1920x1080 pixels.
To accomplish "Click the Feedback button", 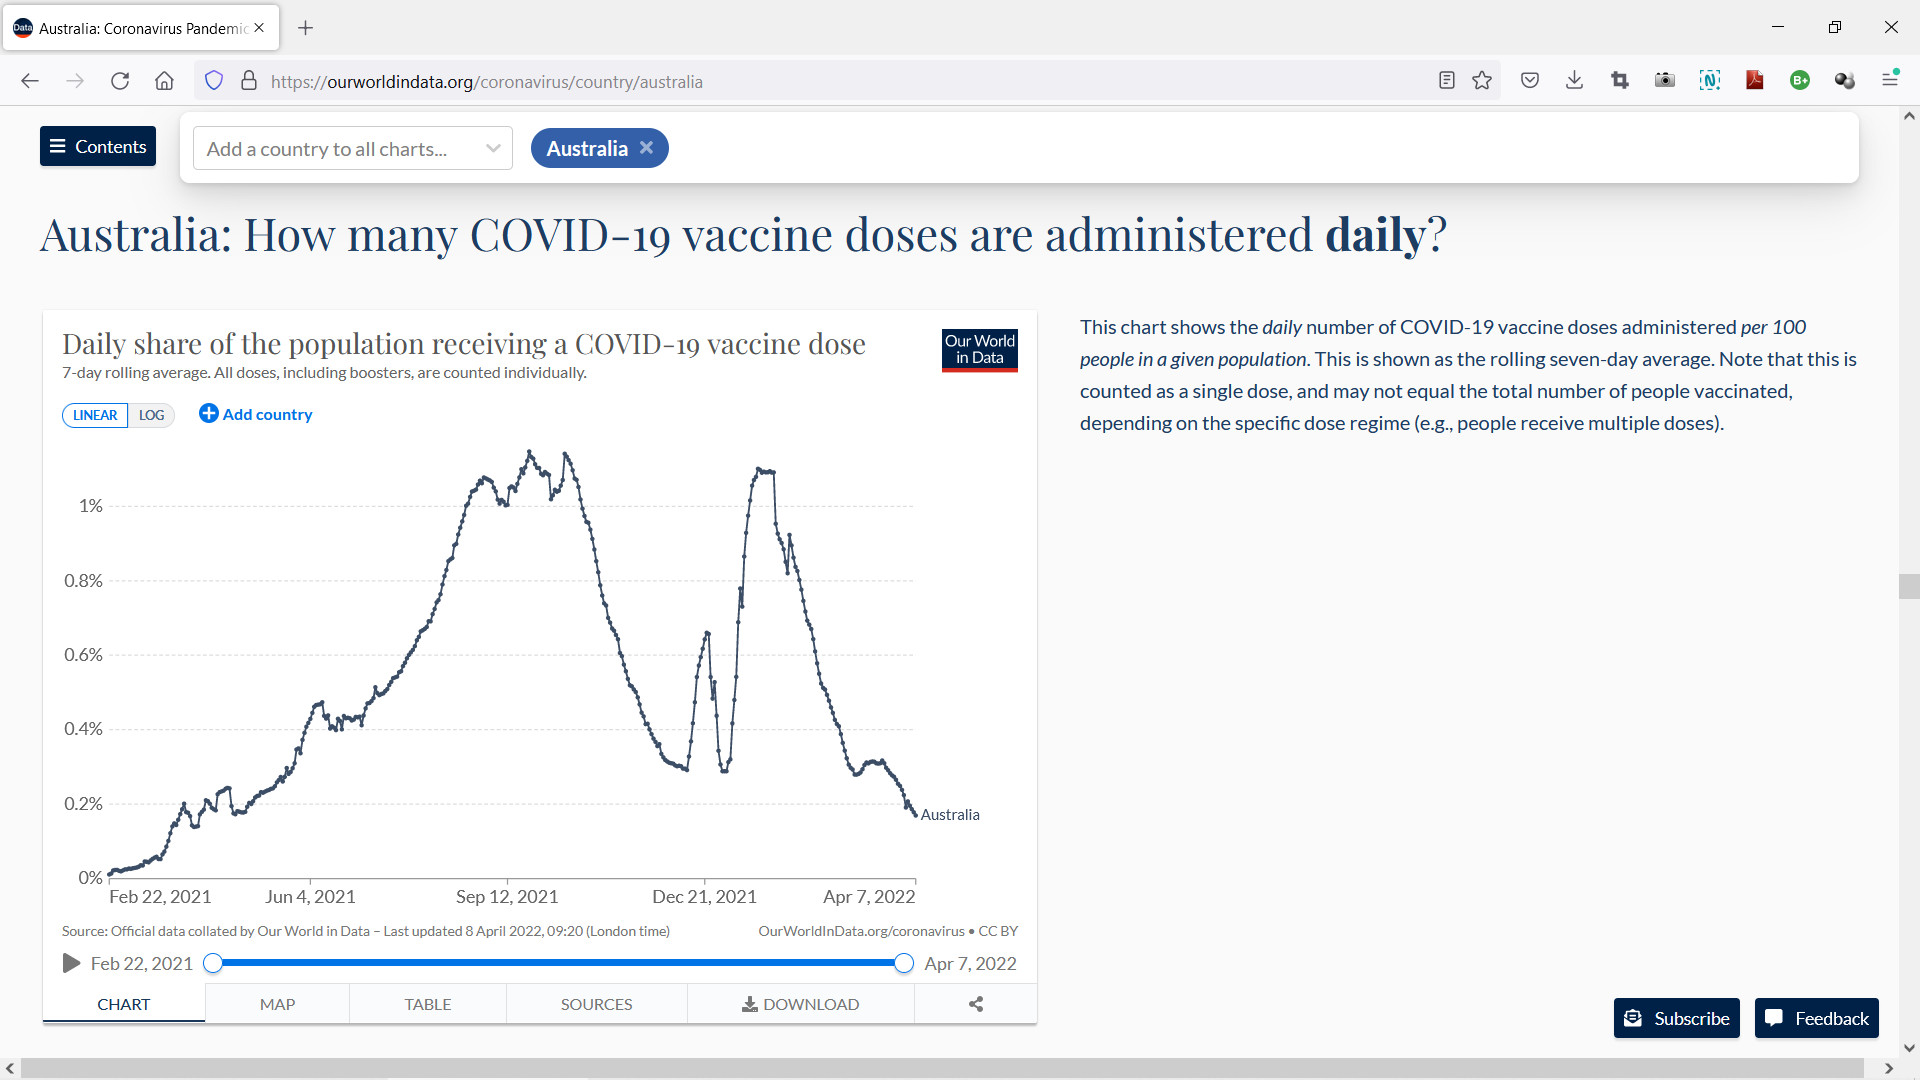I will [1817, 1018].
